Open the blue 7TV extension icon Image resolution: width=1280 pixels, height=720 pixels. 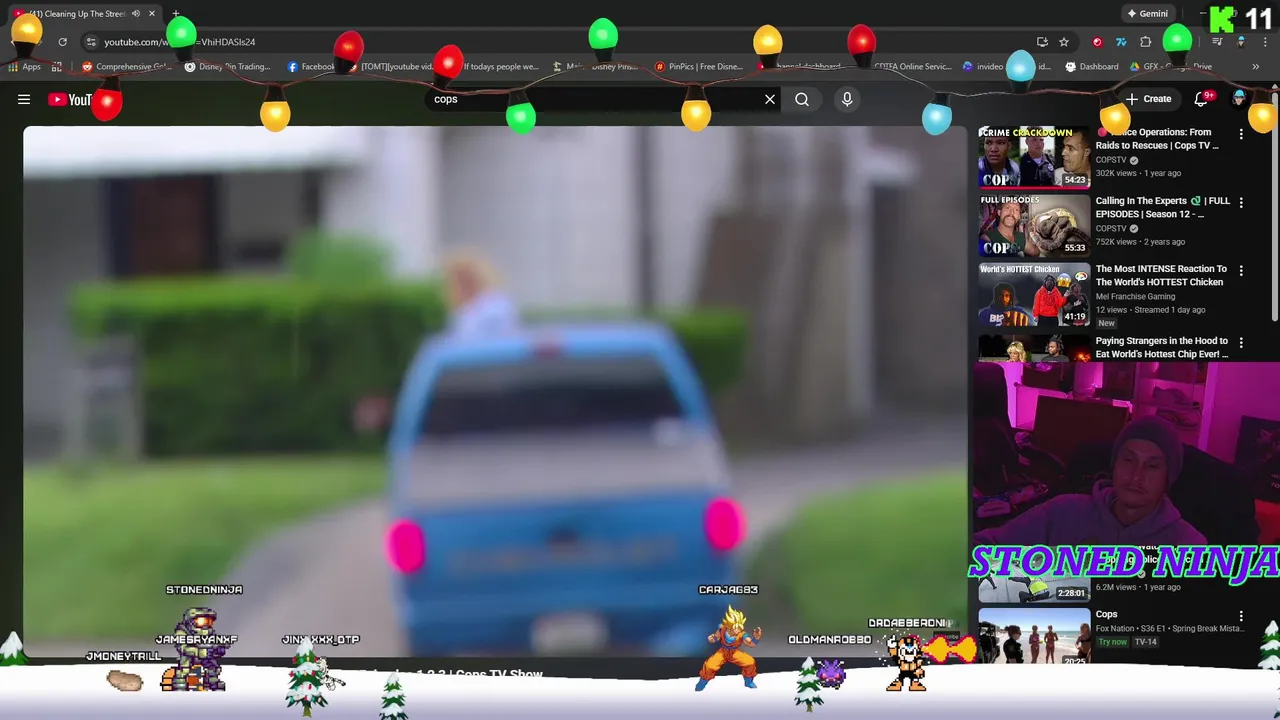tap(1121, 42)
